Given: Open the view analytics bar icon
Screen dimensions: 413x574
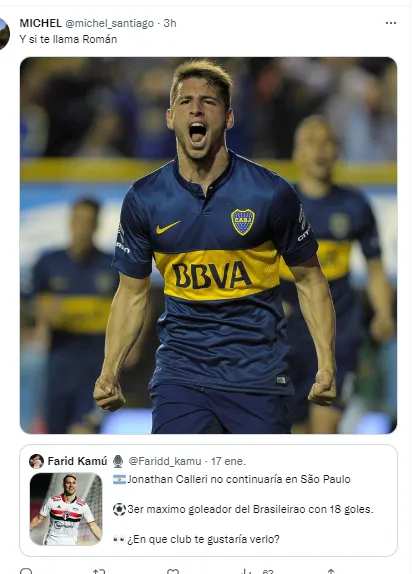Looking at the screenshot, I should pyautogui.click(x=246, y=571).
